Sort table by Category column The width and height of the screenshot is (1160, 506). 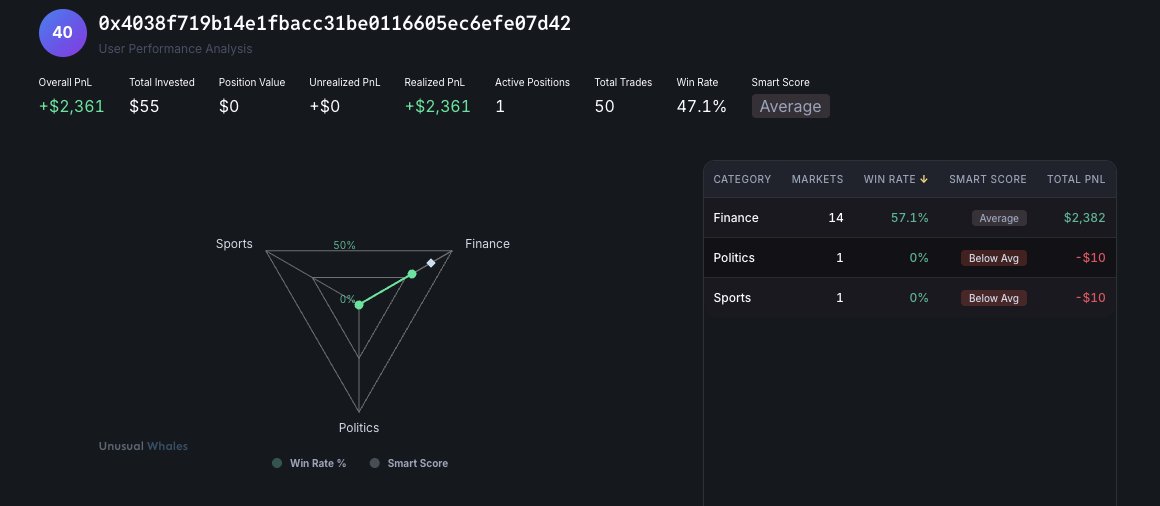[742, 179]
